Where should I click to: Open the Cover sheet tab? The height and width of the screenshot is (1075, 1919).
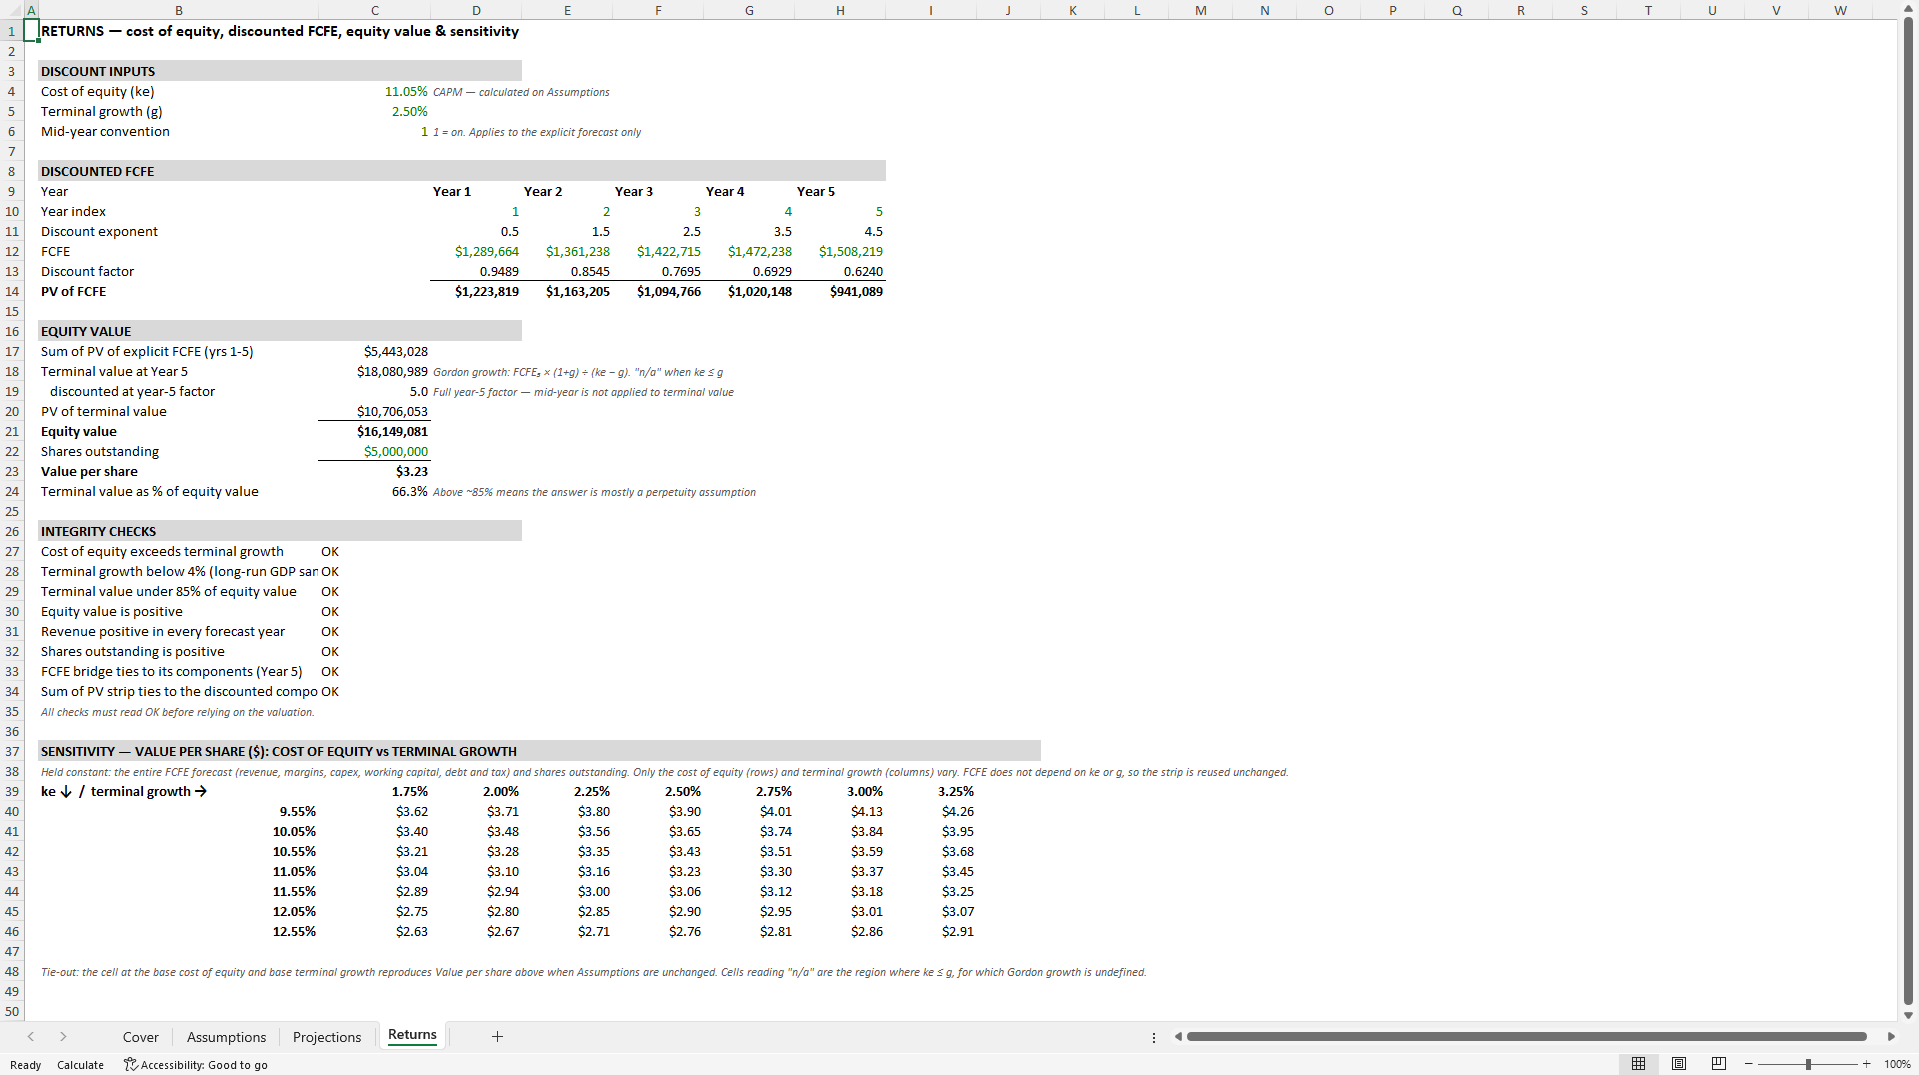click(140, 1037)
